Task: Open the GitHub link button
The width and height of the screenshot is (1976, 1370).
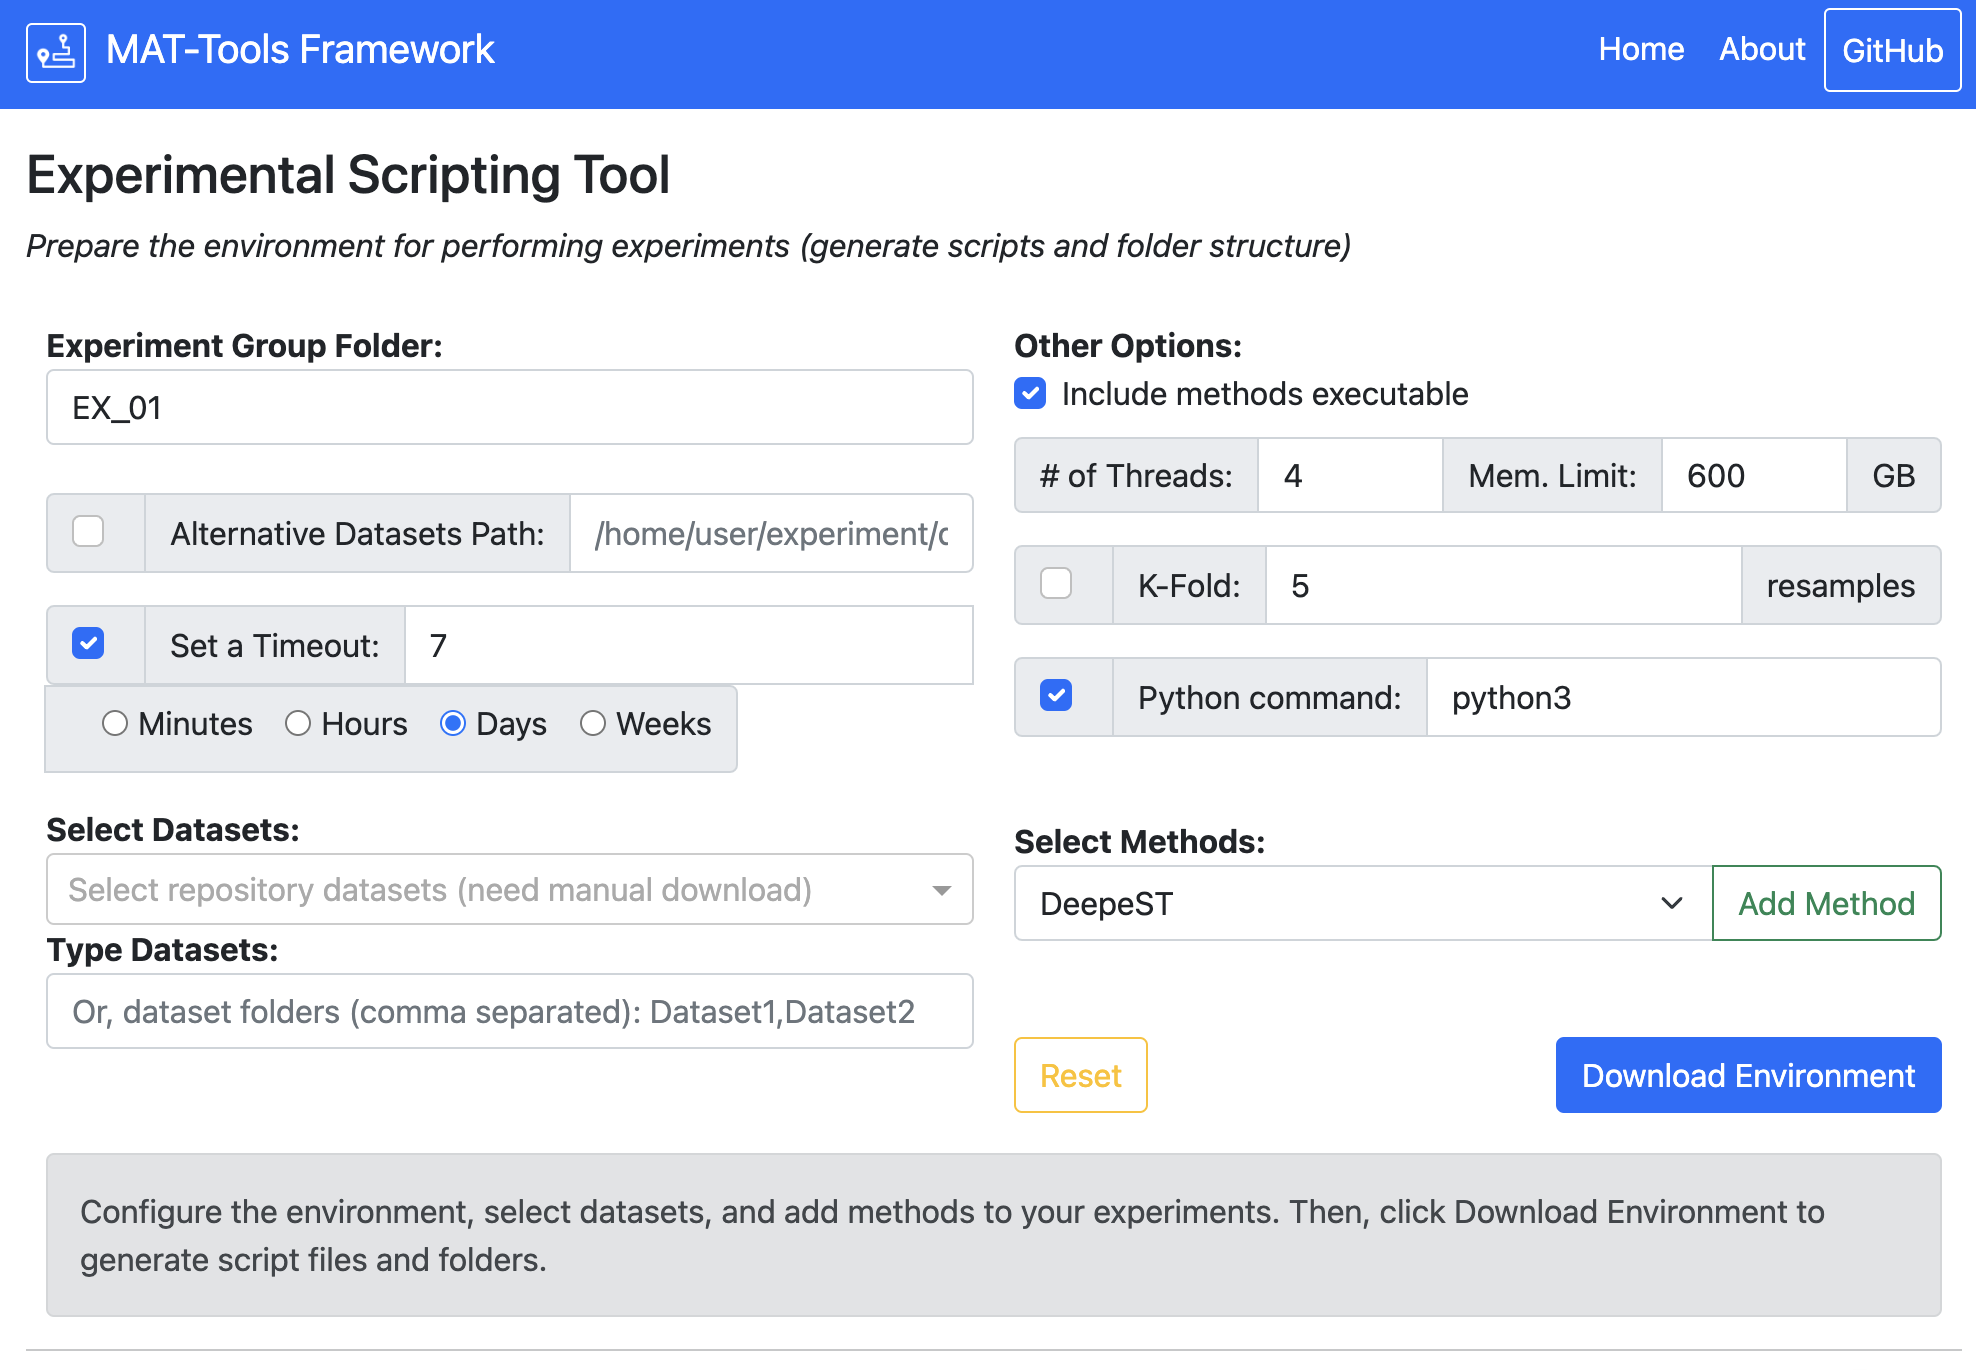Action: 1891,50
